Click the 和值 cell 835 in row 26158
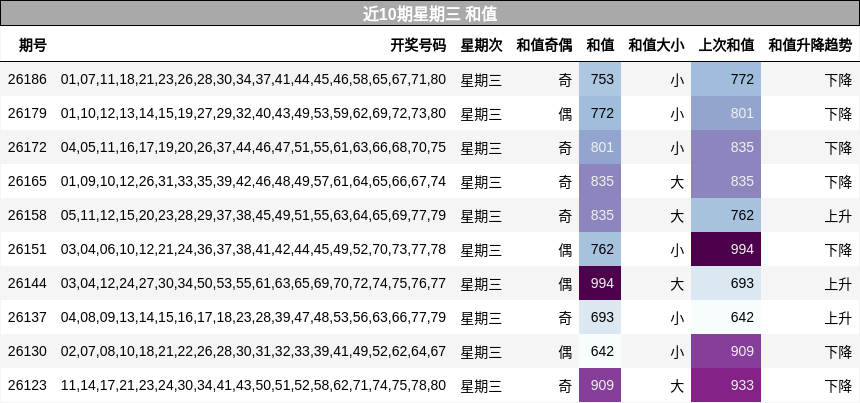 pyautogui.click(x=600, y=215)
